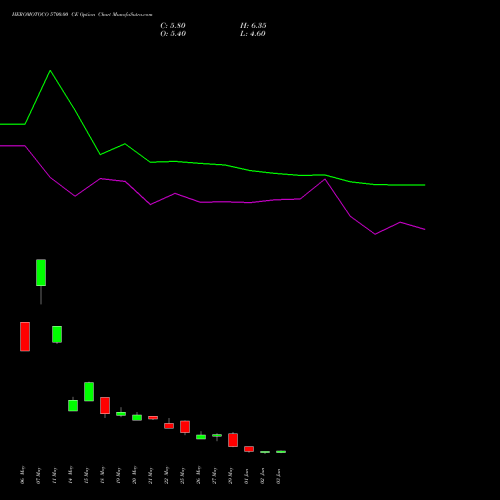Click the red candlestick above 29 May

click(233, 440)
